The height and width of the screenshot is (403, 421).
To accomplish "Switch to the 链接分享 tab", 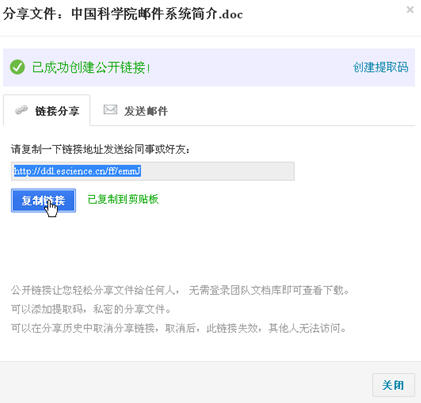I will (x=47, y=111).
